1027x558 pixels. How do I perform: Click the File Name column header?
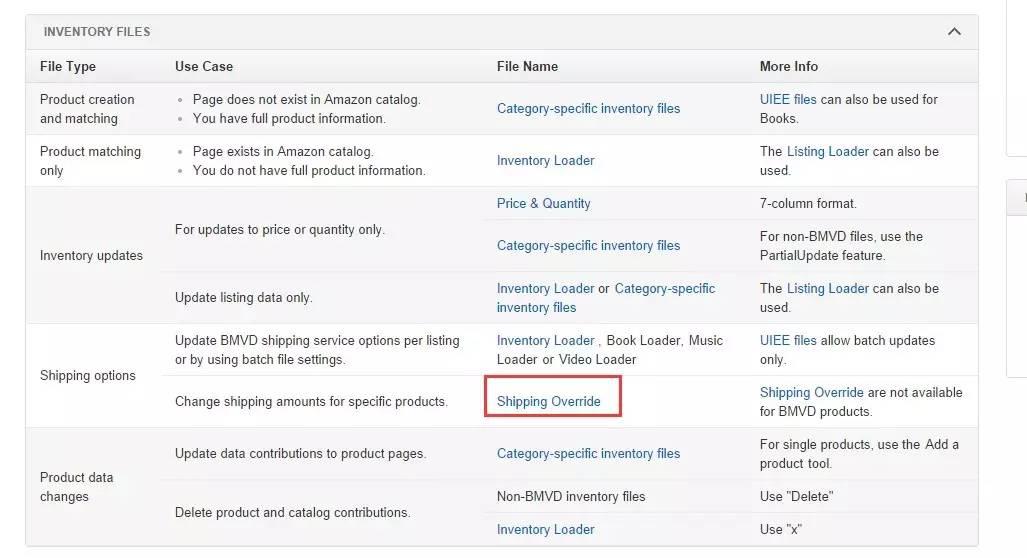527,66
